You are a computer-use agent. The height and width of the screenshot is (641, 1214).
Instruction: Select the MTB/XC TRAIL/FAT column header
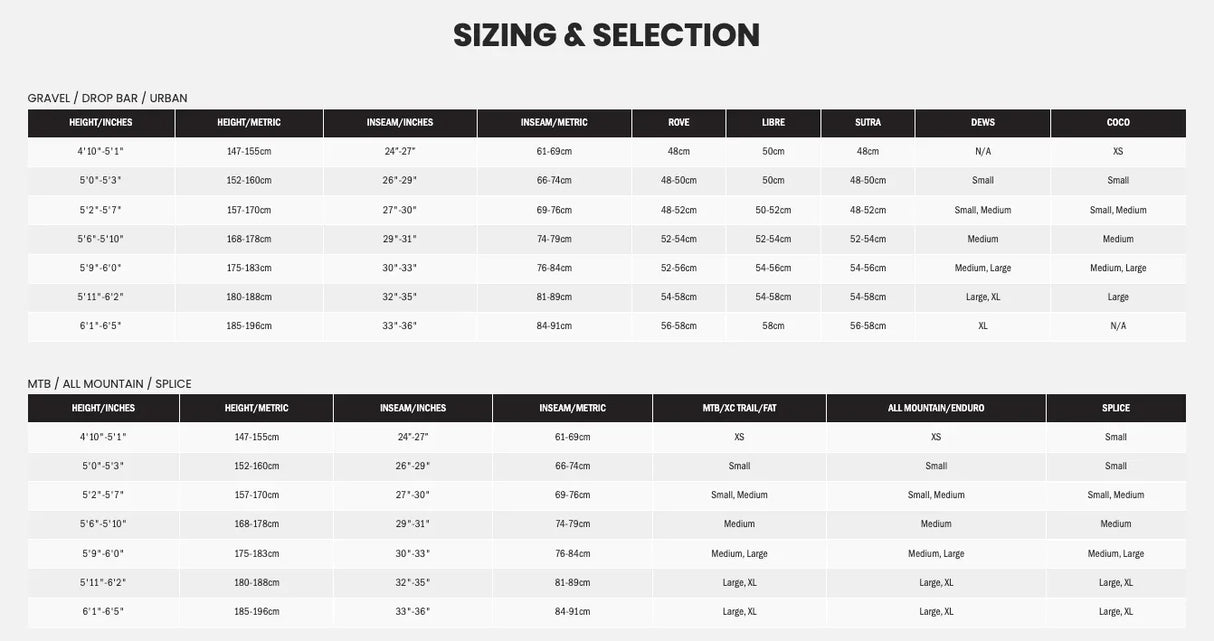point(739,408)
